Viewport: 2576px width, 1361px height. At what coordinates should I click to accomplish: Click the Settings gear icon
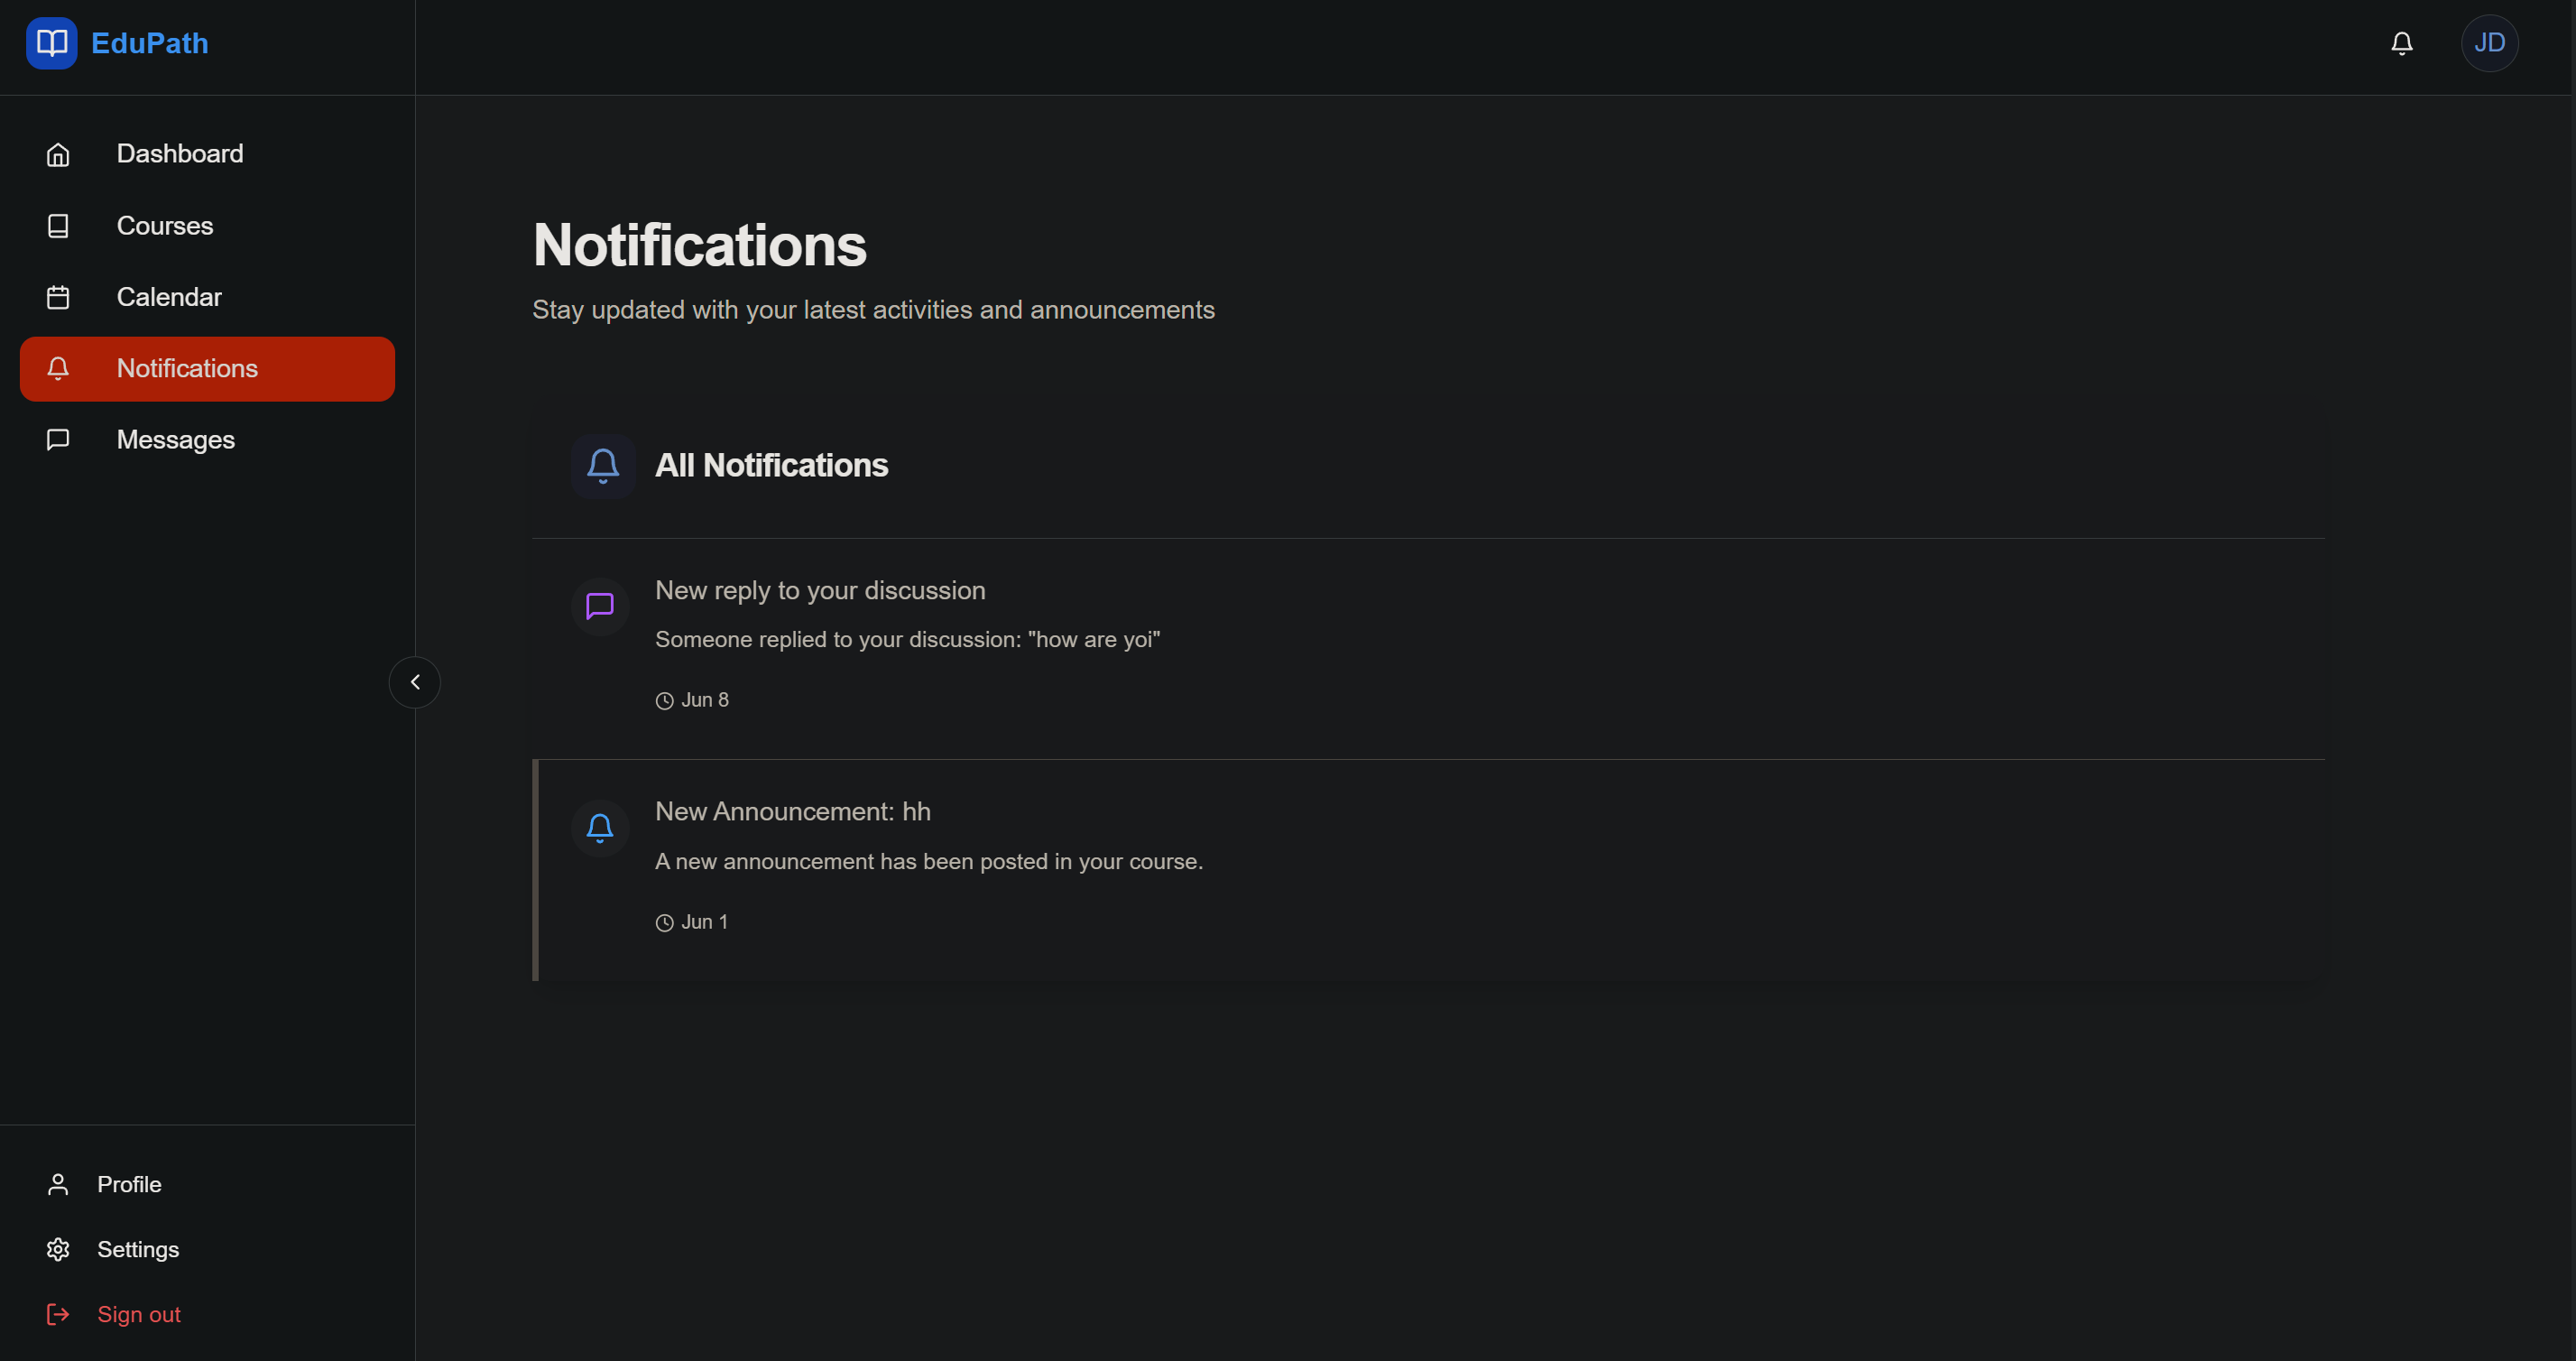(x=58, y=1249)
